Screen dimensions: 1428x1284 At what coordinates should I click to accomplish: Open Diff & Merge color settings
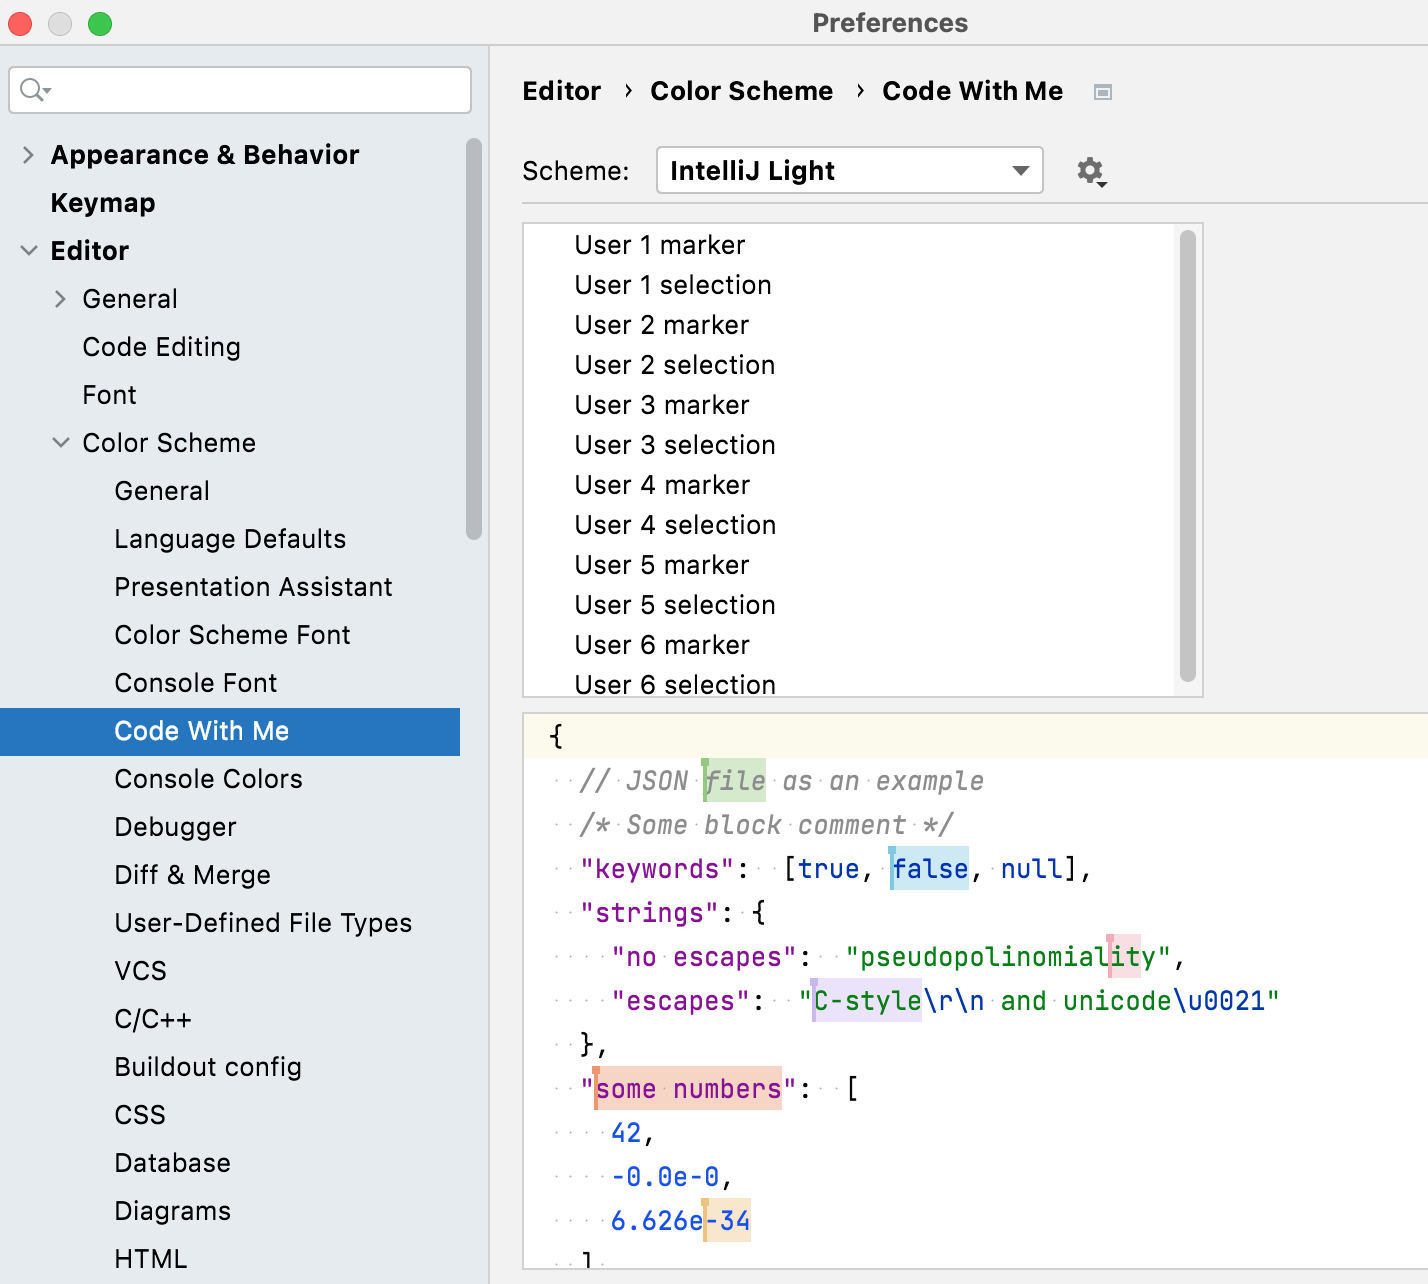[192, 875]
